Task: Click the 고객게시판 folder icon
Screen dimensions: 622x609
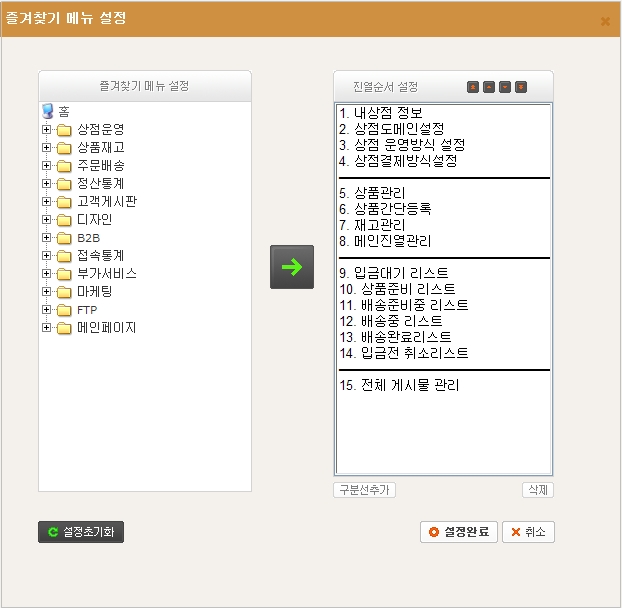Action: (x=64, y=202)
